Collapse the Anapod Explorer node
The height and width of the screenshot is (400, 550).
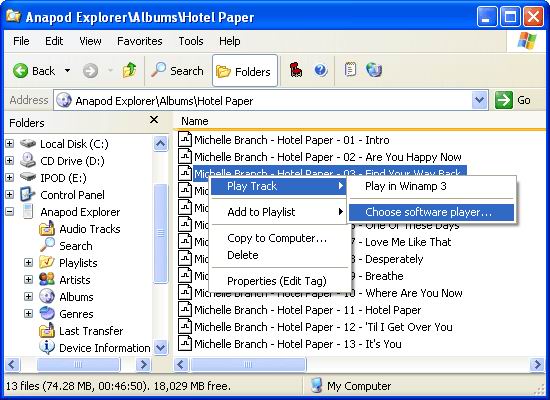coord(9,212)
